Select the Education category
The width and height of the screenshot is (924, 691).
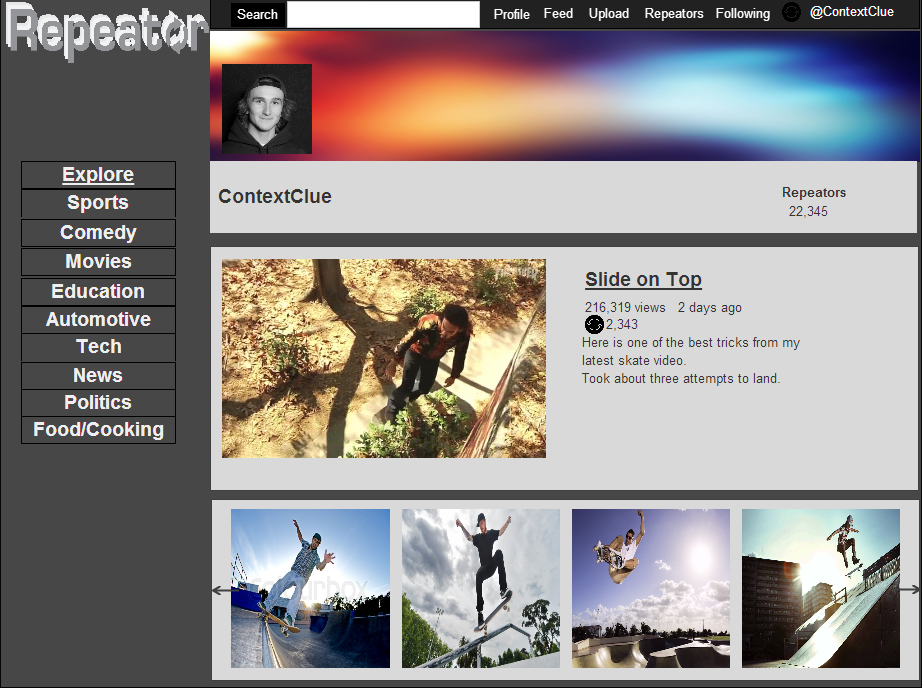click(98, 292)
